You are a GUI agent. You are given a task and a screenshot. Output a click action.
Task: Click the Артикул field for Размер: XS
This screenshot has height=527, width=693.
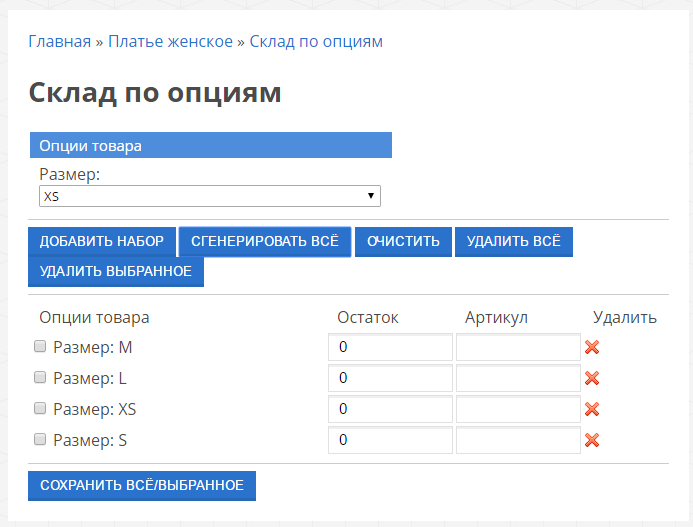518,409
